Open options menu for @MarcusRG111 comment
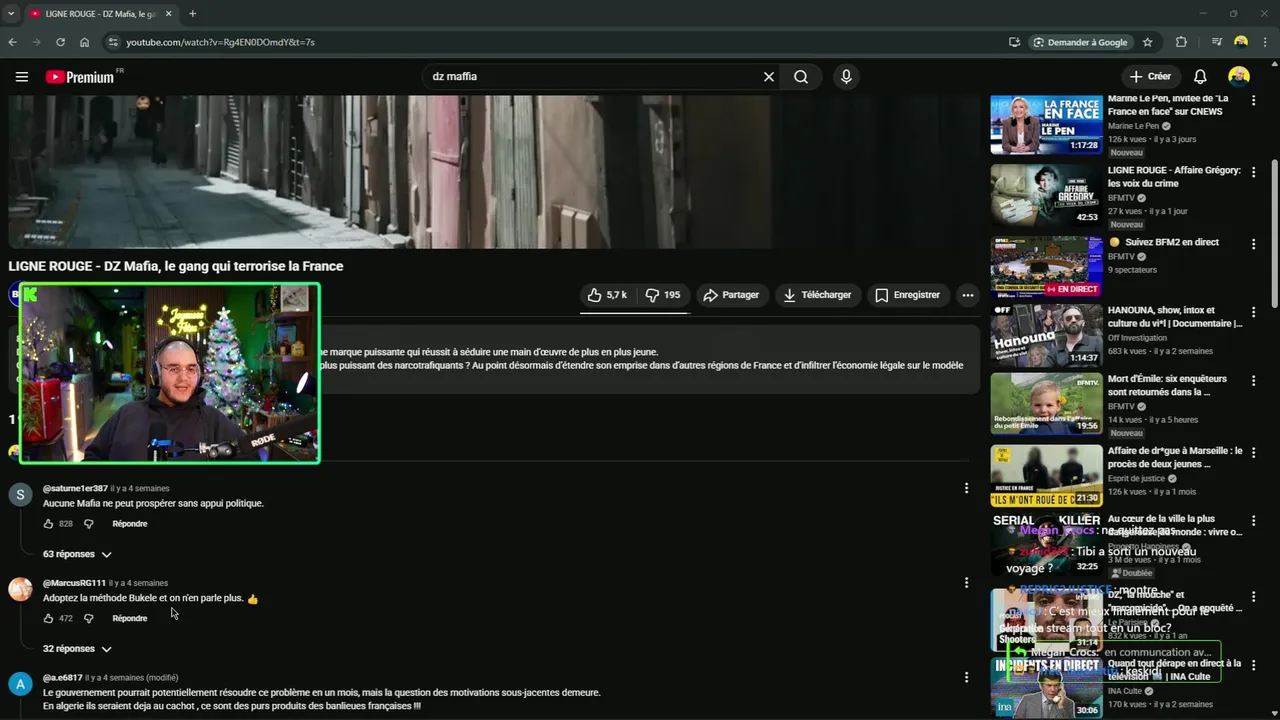1280x720 pixels. click(966, 583)
